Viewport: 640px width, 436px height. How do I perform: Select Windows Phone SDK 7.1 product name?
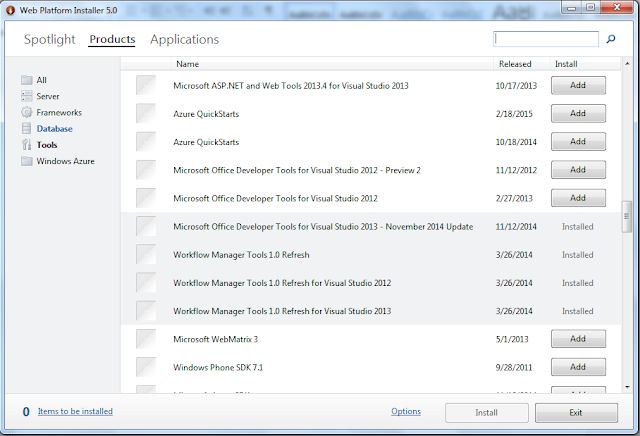[x=218, y=367]
